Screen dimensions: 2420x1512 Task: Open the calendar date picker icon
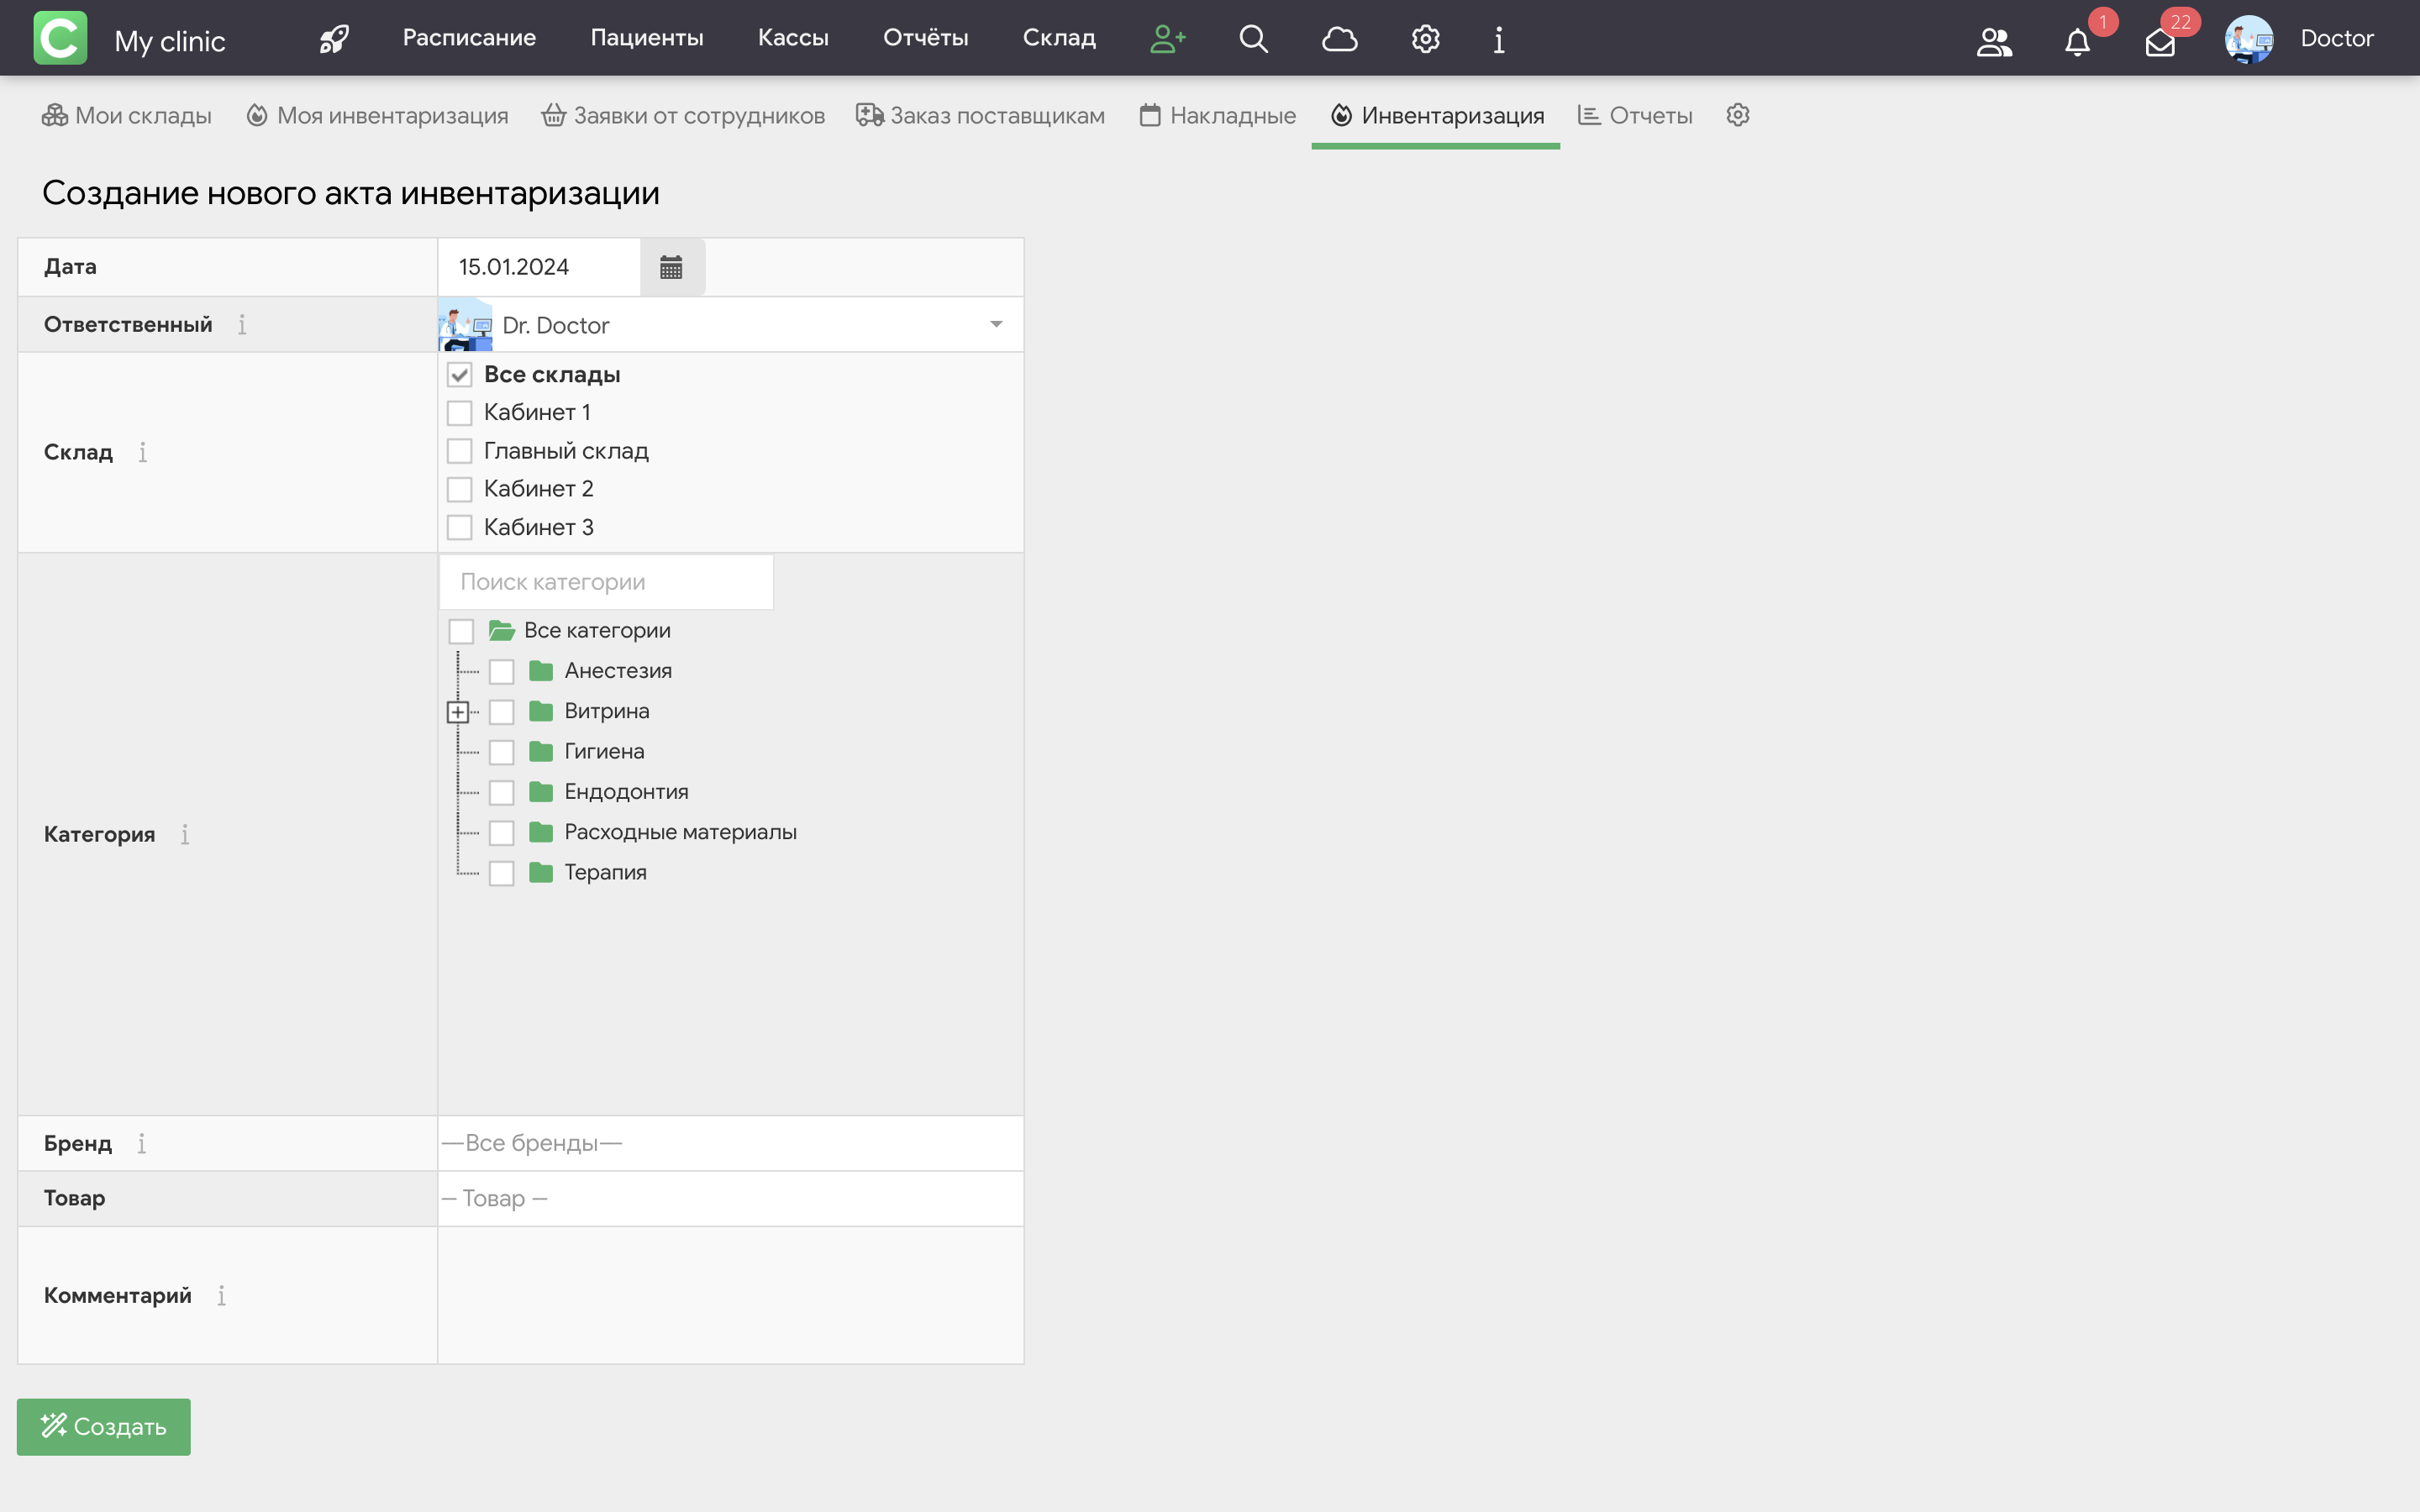[x=671, y=267]
